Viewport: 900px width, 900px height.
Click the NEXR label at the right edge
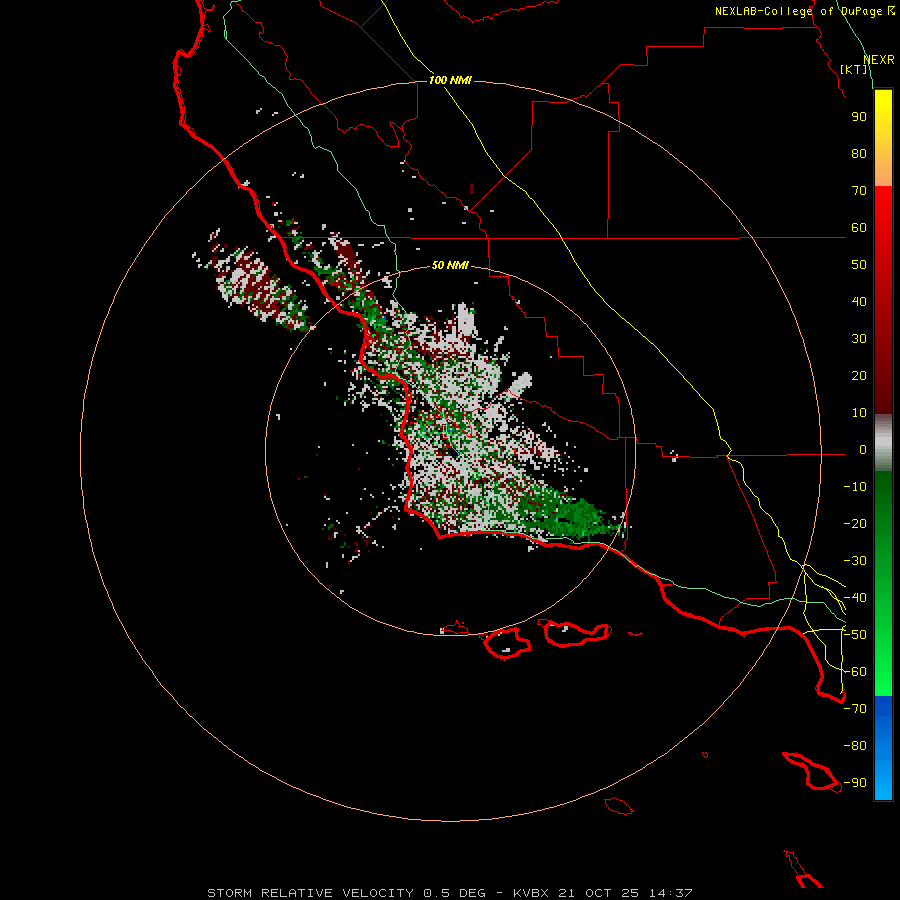point(879,60)
